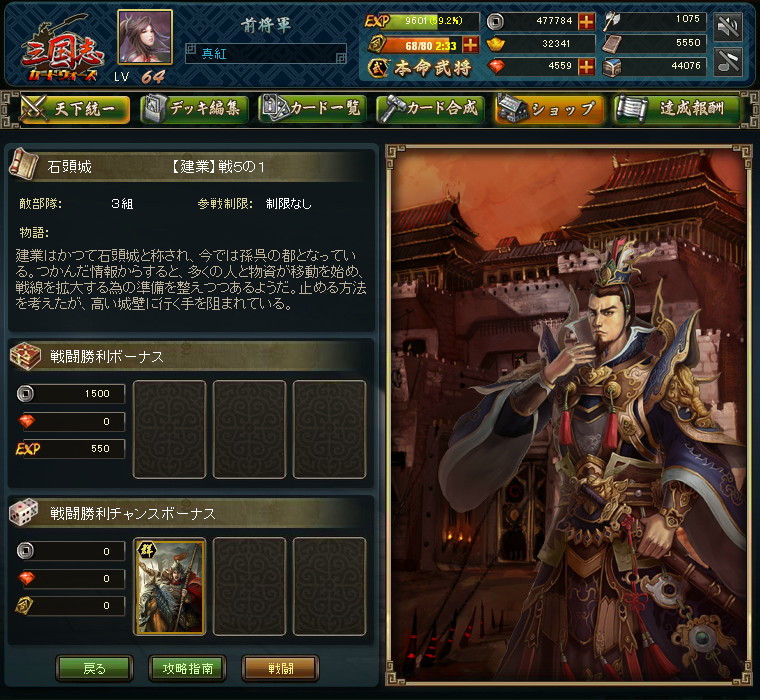Toggle background music with the note icon

click(728, 63)
